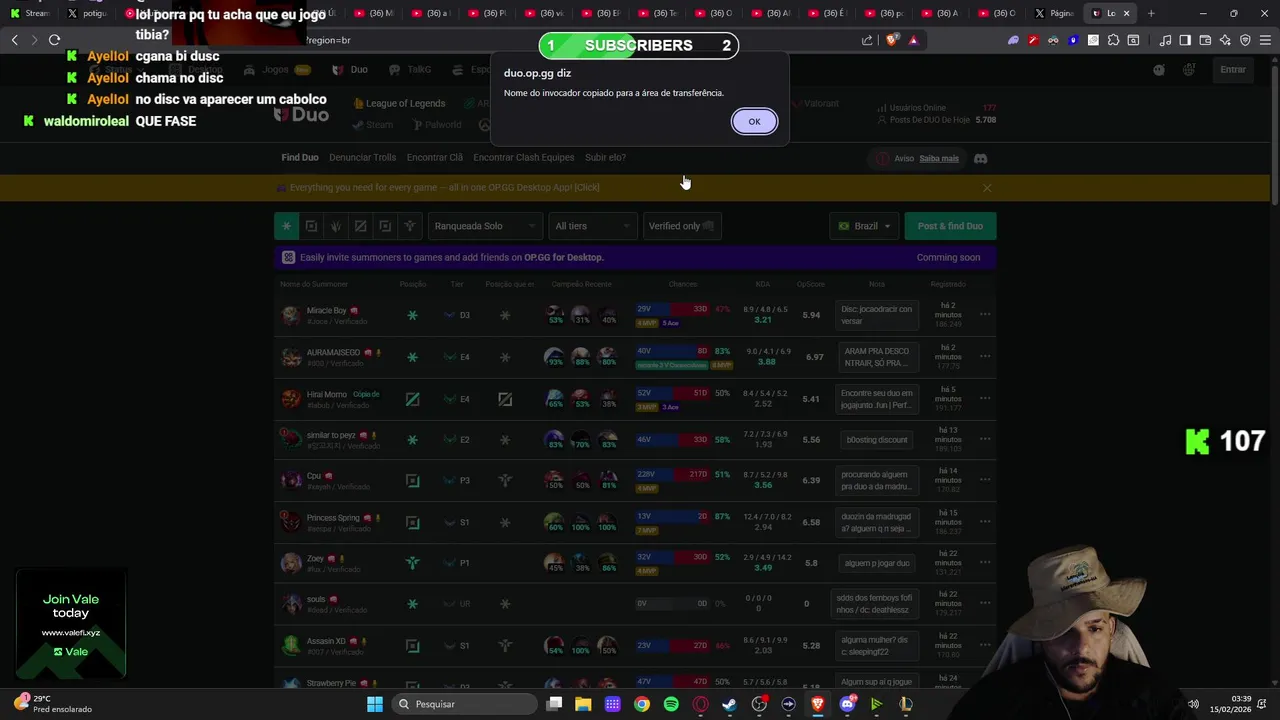This screenshot has width=1280, height=720.
Task: Click the Post & find Duo button
Action: (950, 226)
